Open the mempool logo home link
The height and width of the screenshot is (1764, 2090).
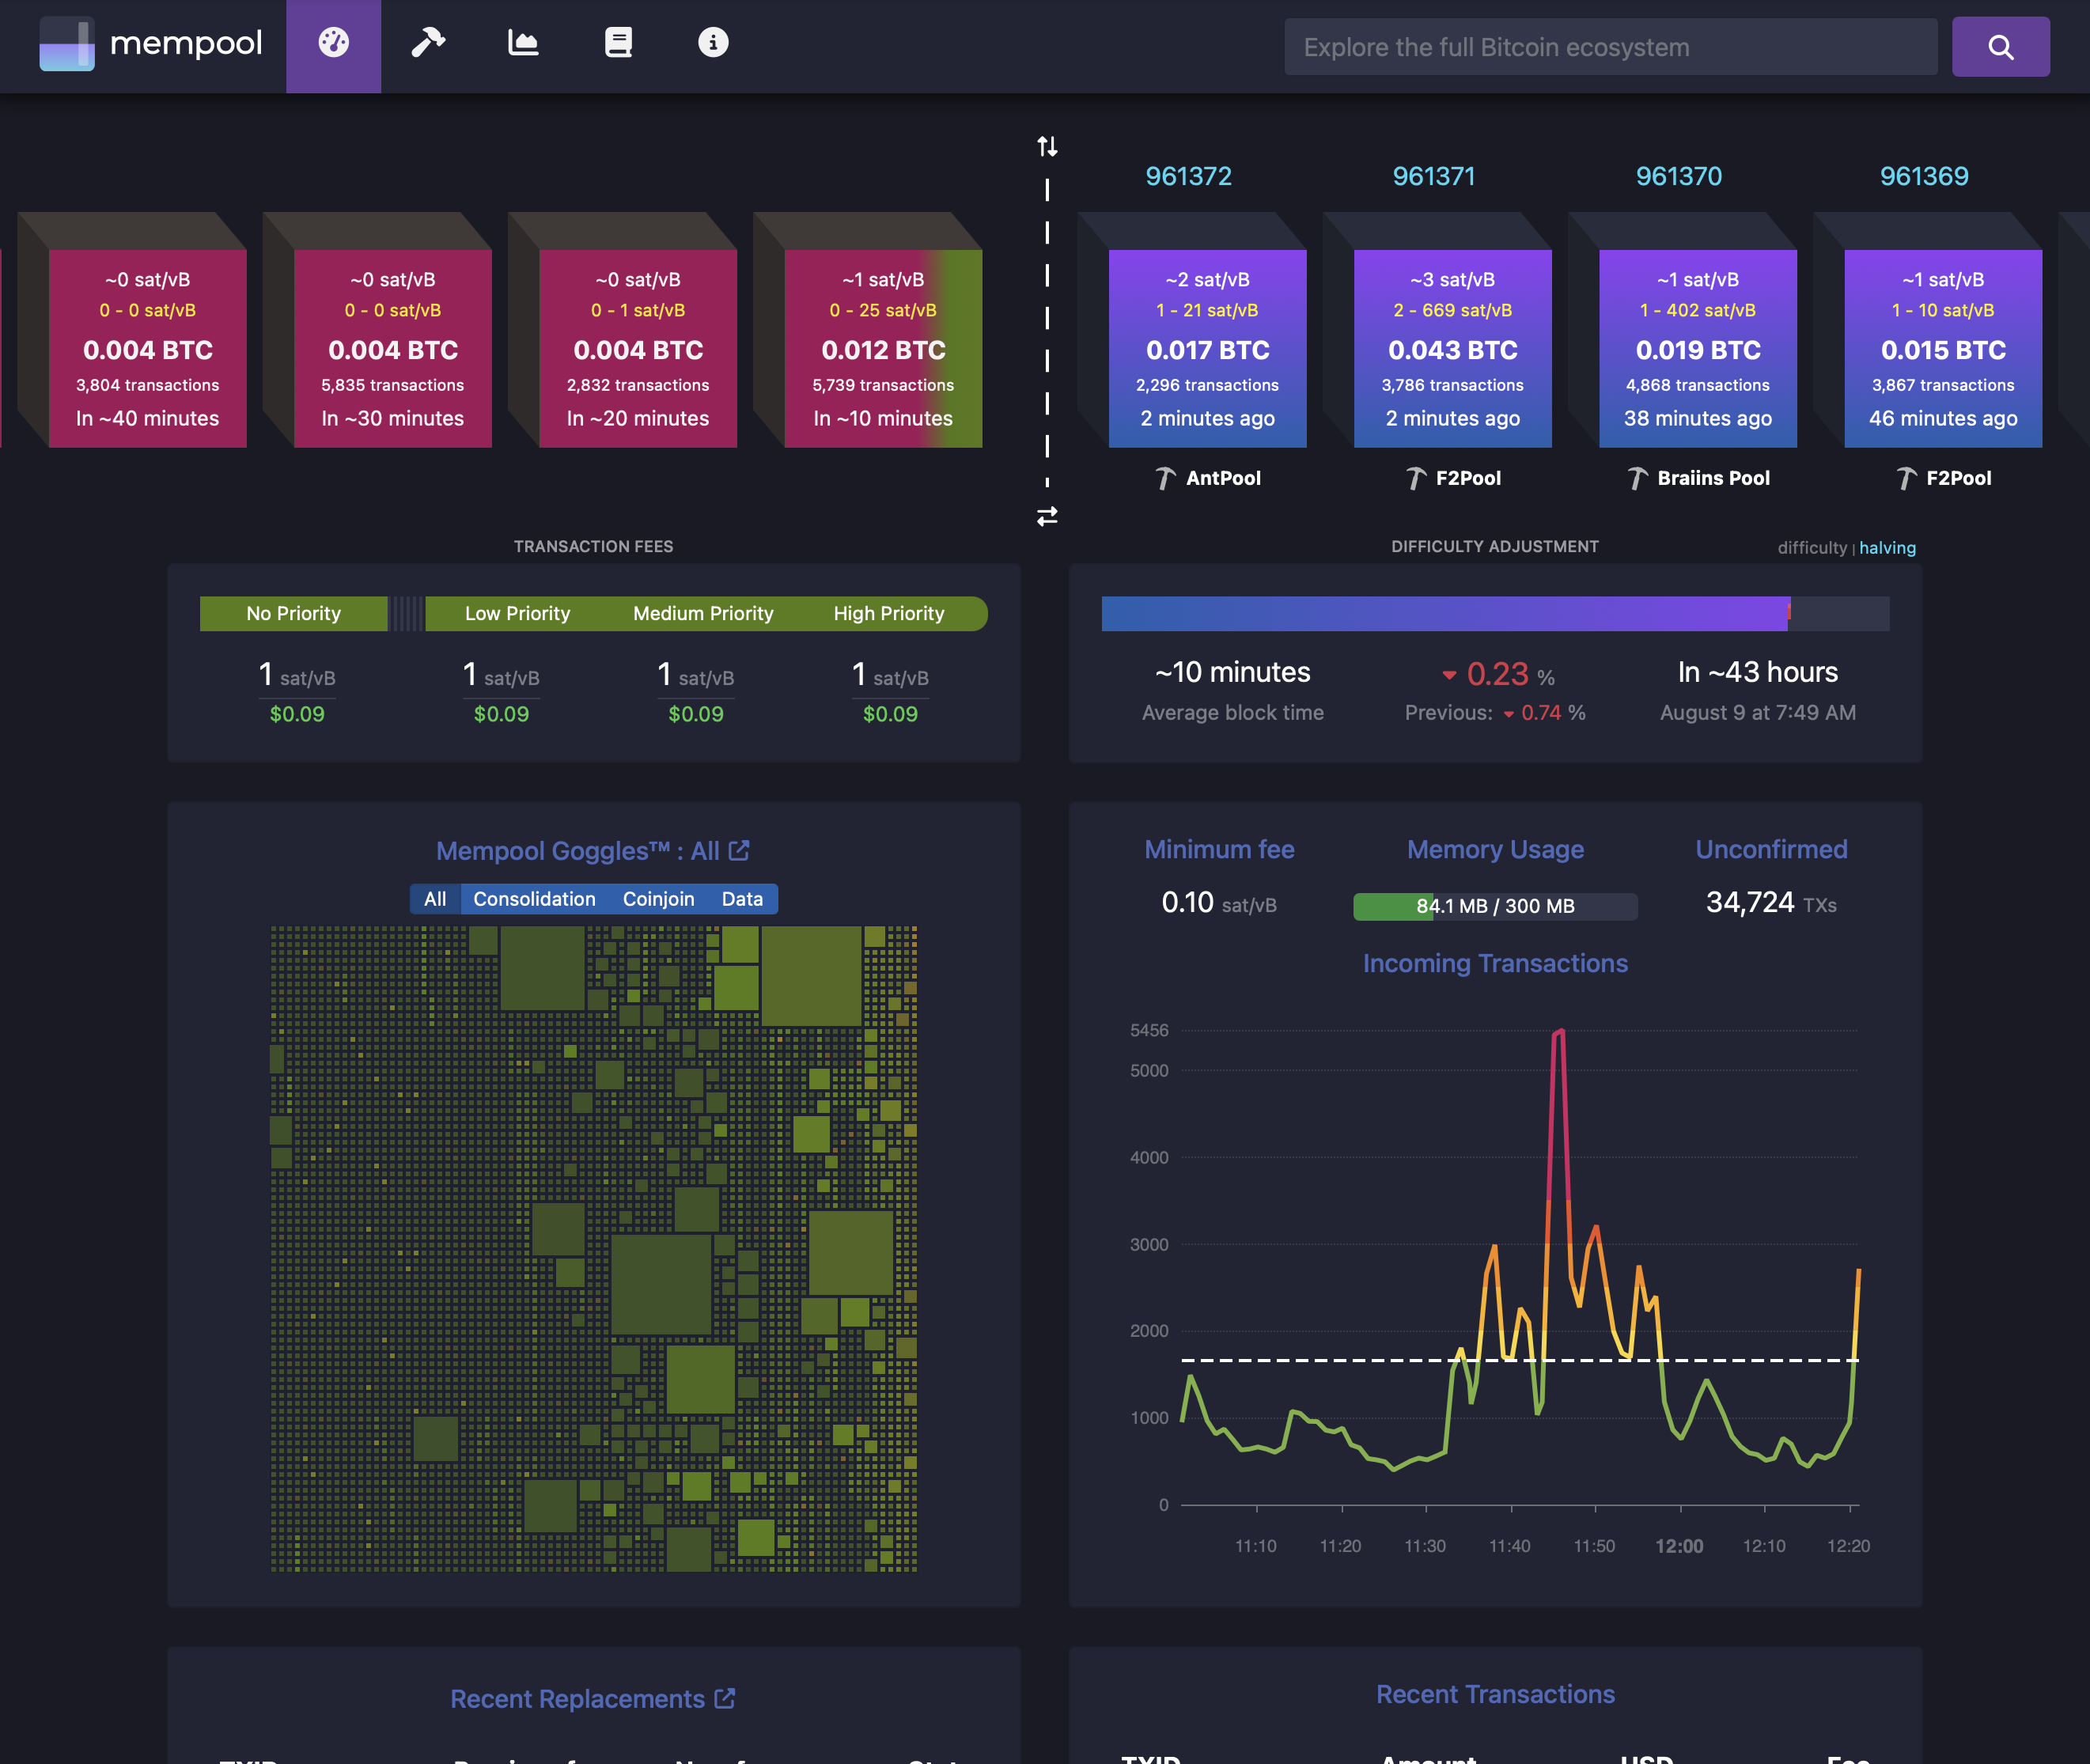151,44
